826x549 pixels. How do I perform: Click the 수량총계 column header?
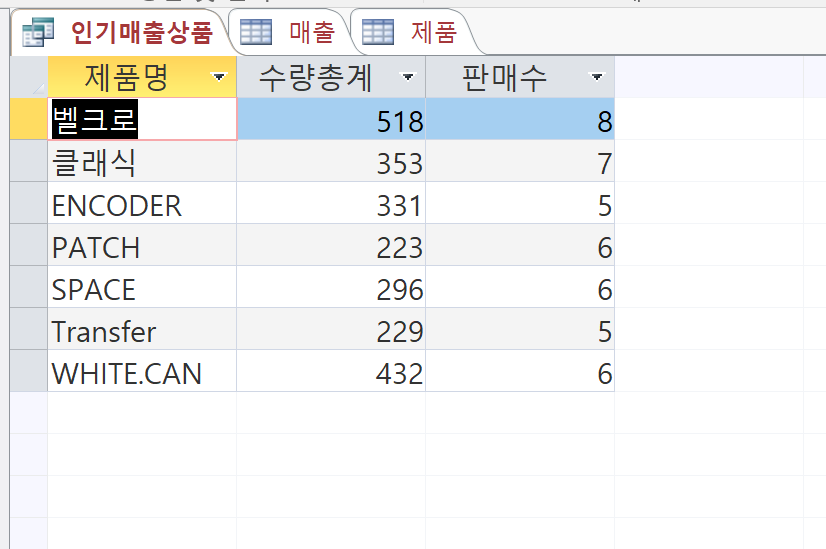(315, 77)
